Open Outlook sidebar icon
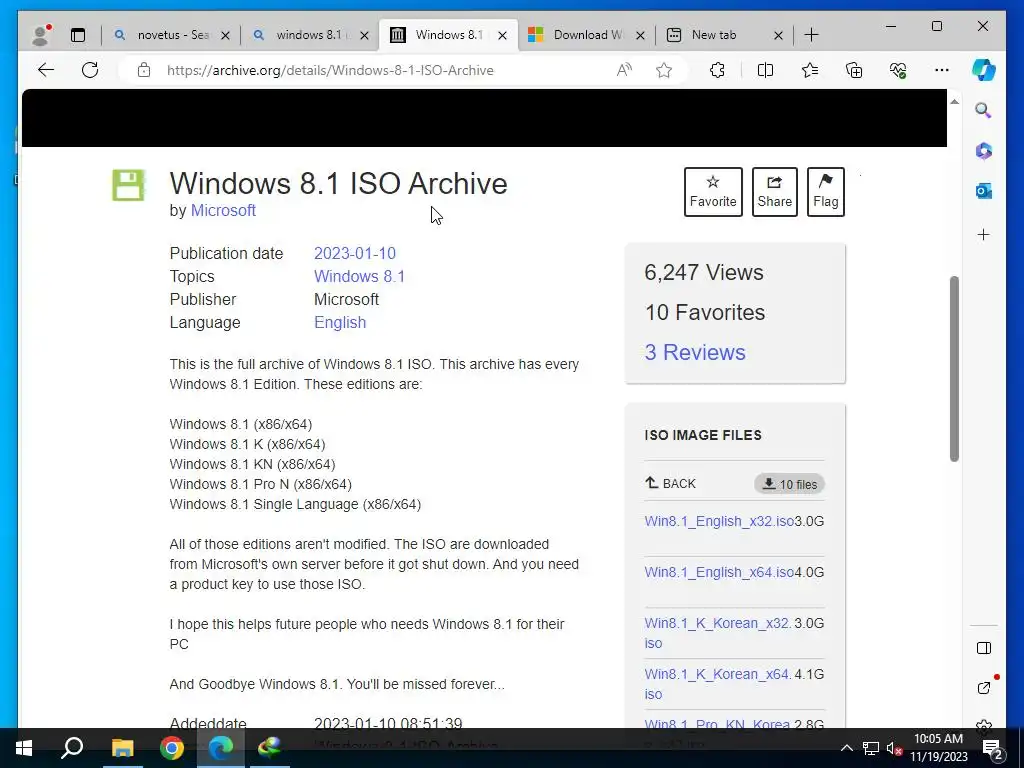The width and height of the screenshot is (1024, 768). point(984,191)
